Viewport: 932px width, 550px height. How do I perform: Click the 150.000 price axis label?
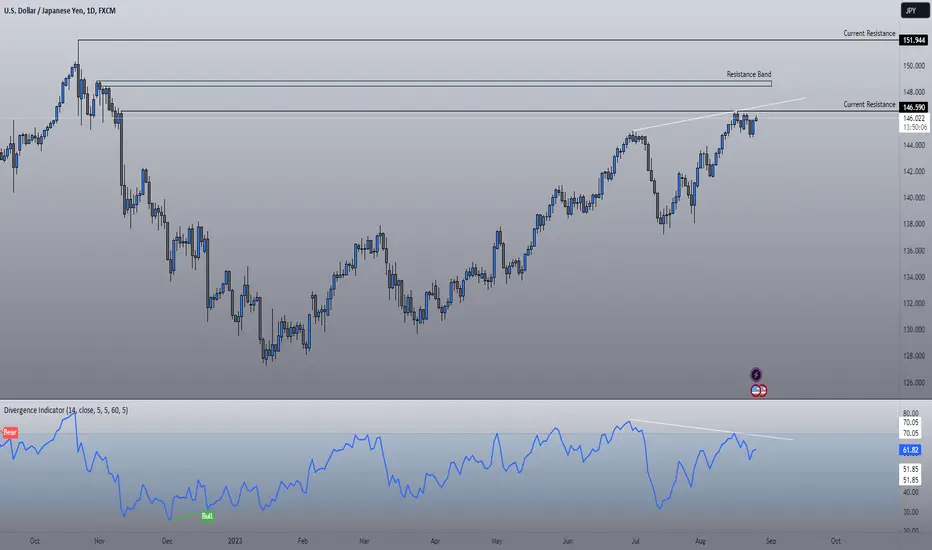[914, 66]
